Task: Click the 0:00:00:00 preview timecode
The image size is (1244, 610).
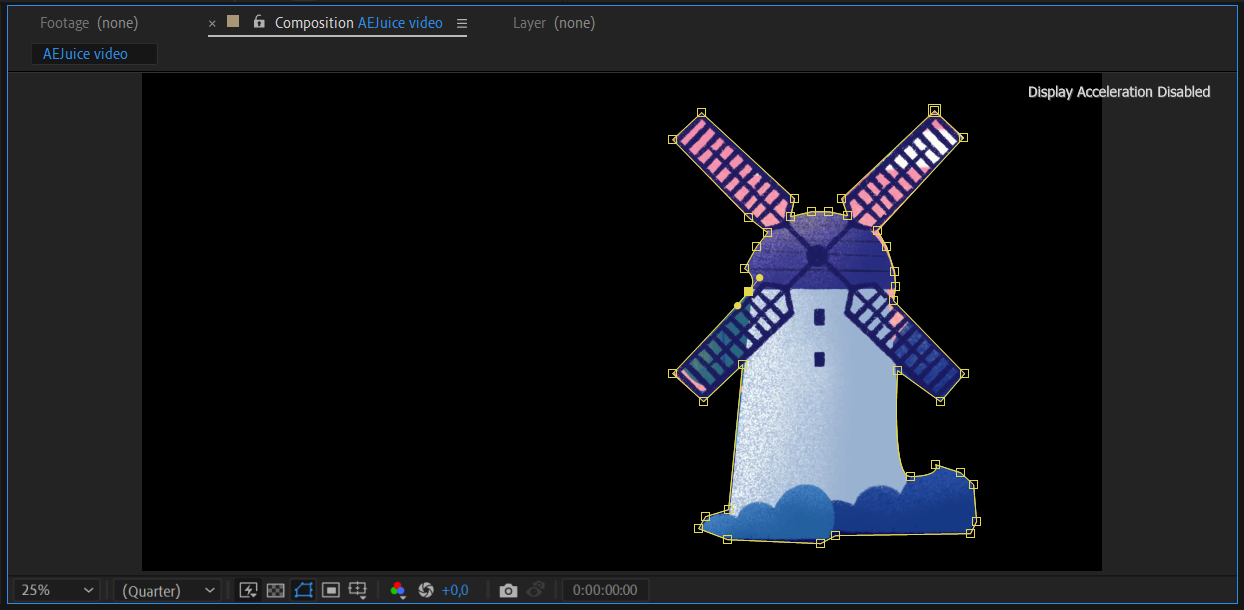Action: coord(605,590)
